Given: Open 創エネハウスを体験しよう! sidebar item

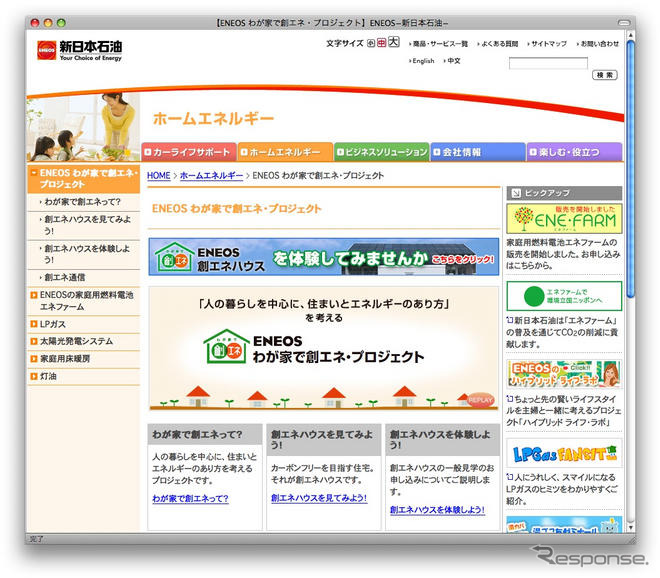Looking at the screenshot, I should click(x=83, y=254).
